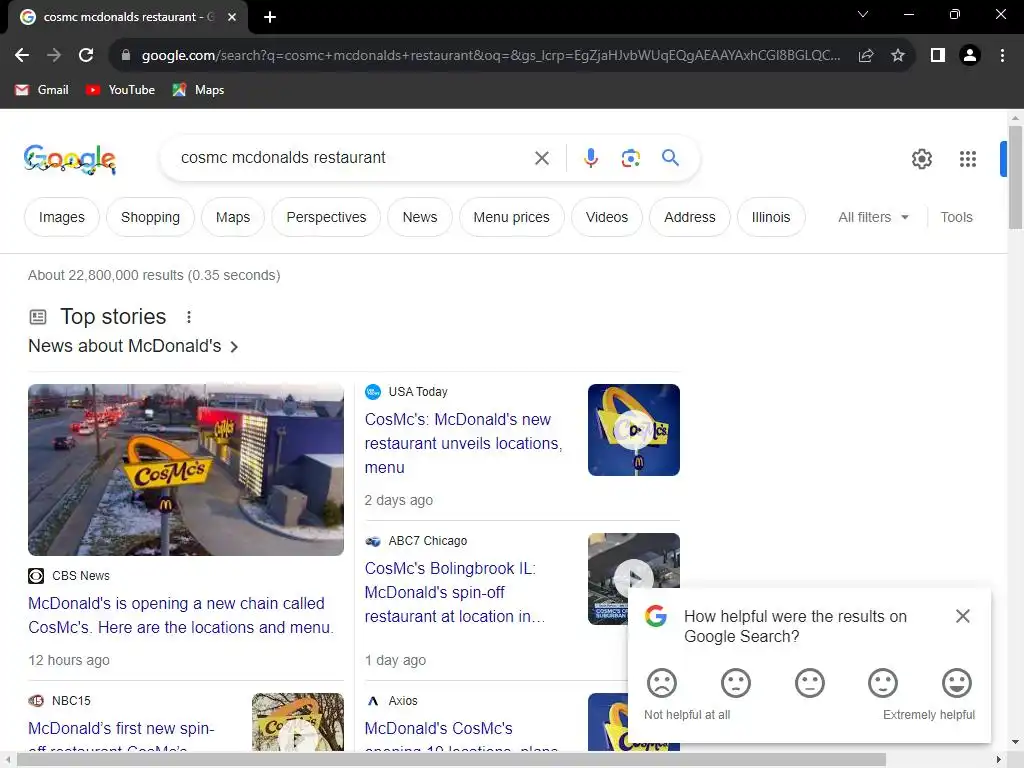The width and height of the screenshot is (1024, 768).
Task: Click the Google holiday logo
Action: pos(70,159)
